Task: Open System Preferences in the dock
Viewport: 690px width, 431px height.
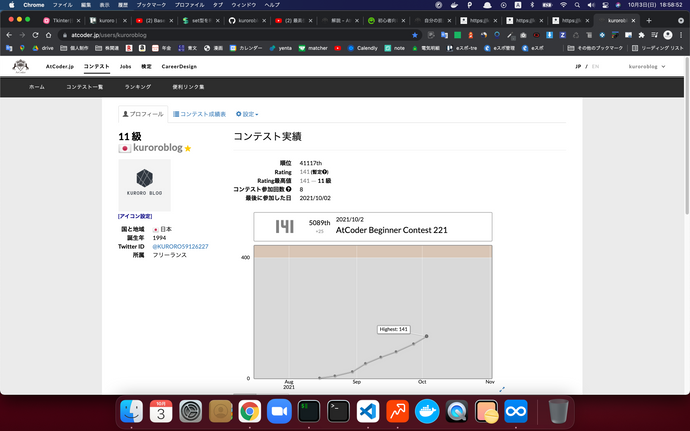Action: (x=191, y=412)
